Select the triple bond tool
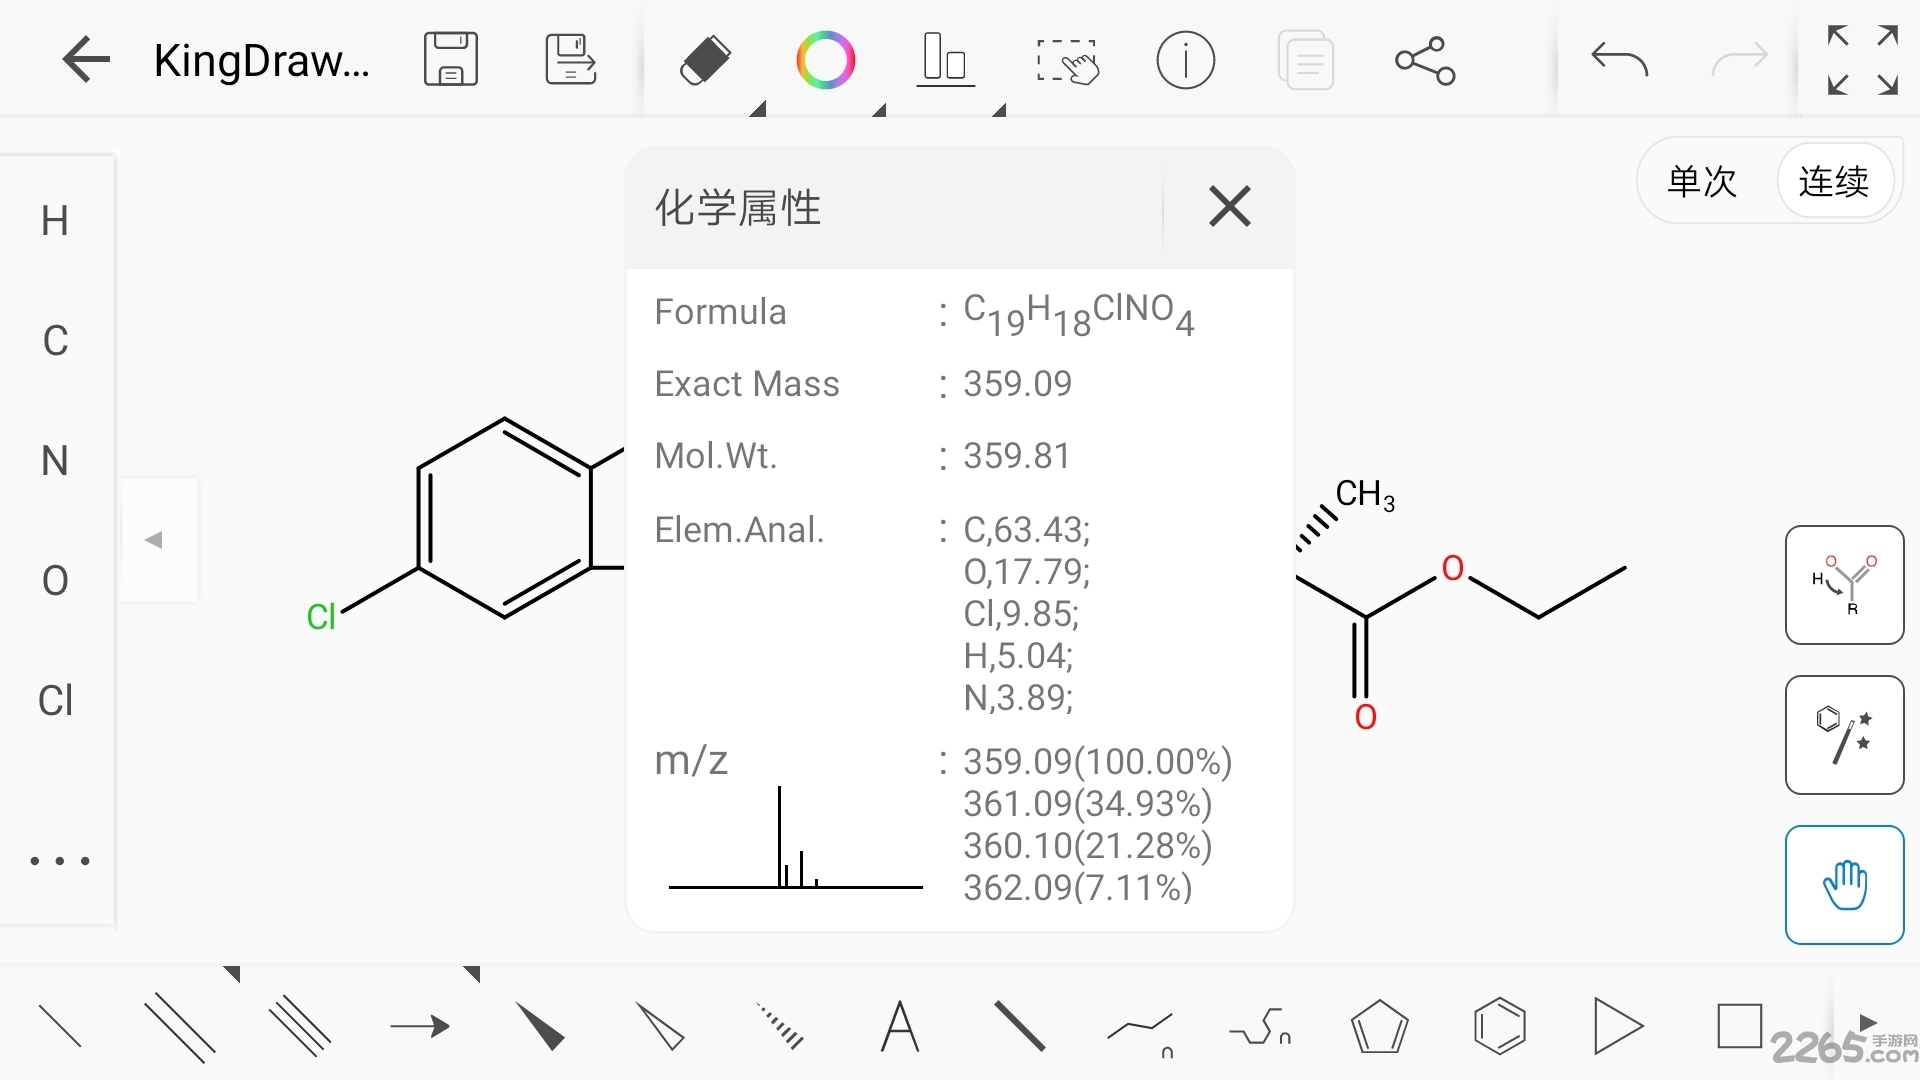Viewport: 1920px width, 1080px height. (x=300, y=1027)
